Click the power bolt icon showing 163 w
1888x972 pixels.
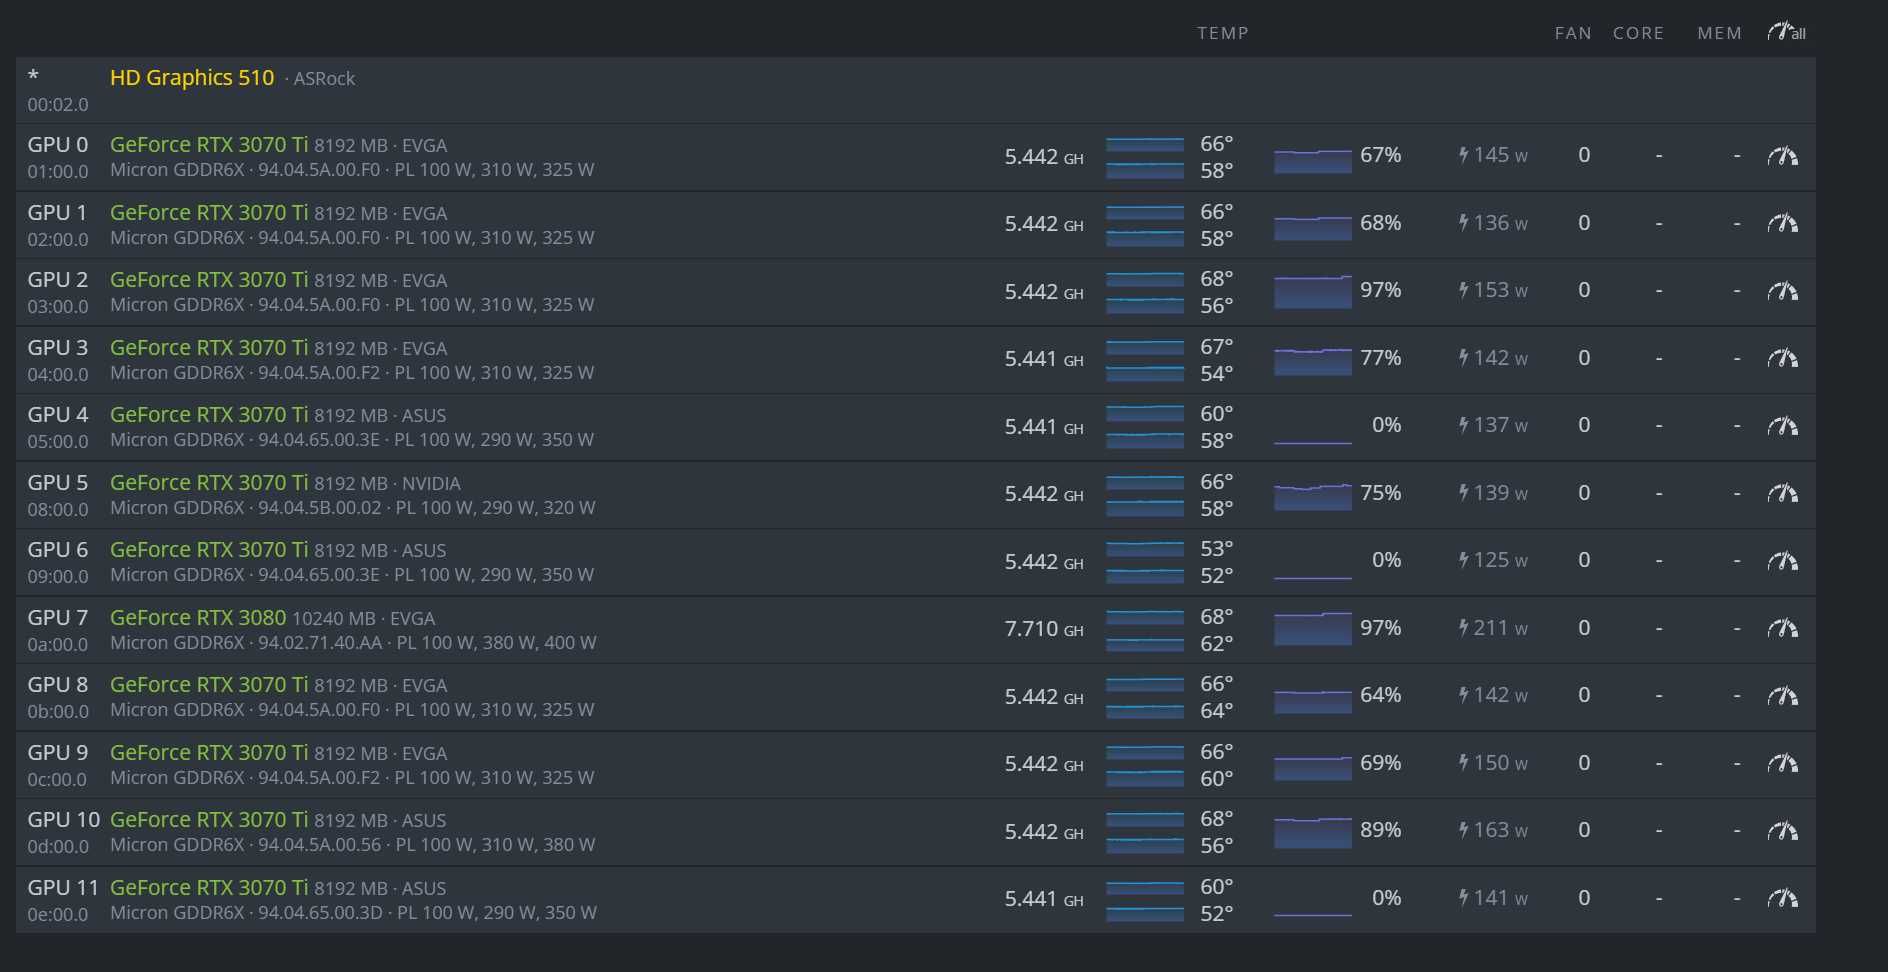1463,830
